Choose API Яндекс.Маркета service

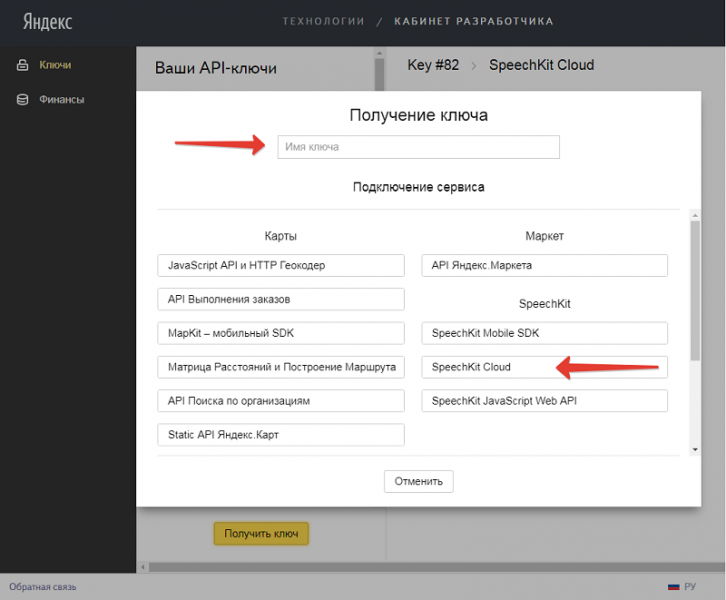[544, 265]
